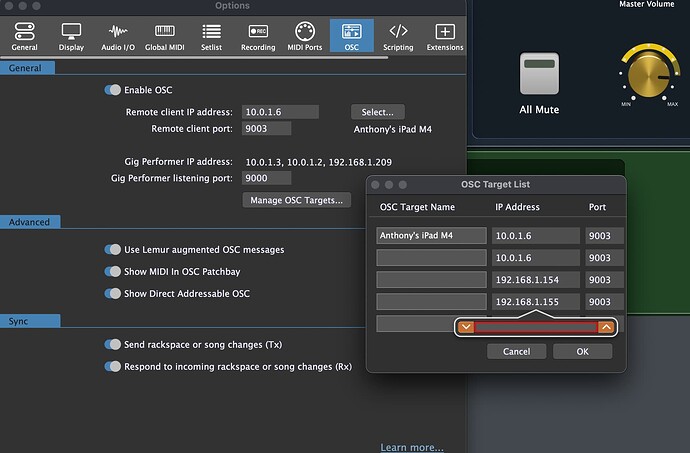Toggle Show MIDI In OSC Patchbay

pyautogui.click(x=112, y=271)
